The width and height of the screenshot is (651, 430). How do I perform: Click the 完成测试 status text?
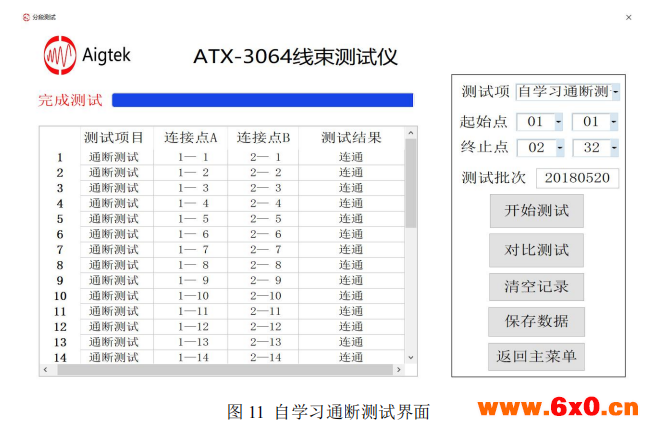click(x=70, y=100)
